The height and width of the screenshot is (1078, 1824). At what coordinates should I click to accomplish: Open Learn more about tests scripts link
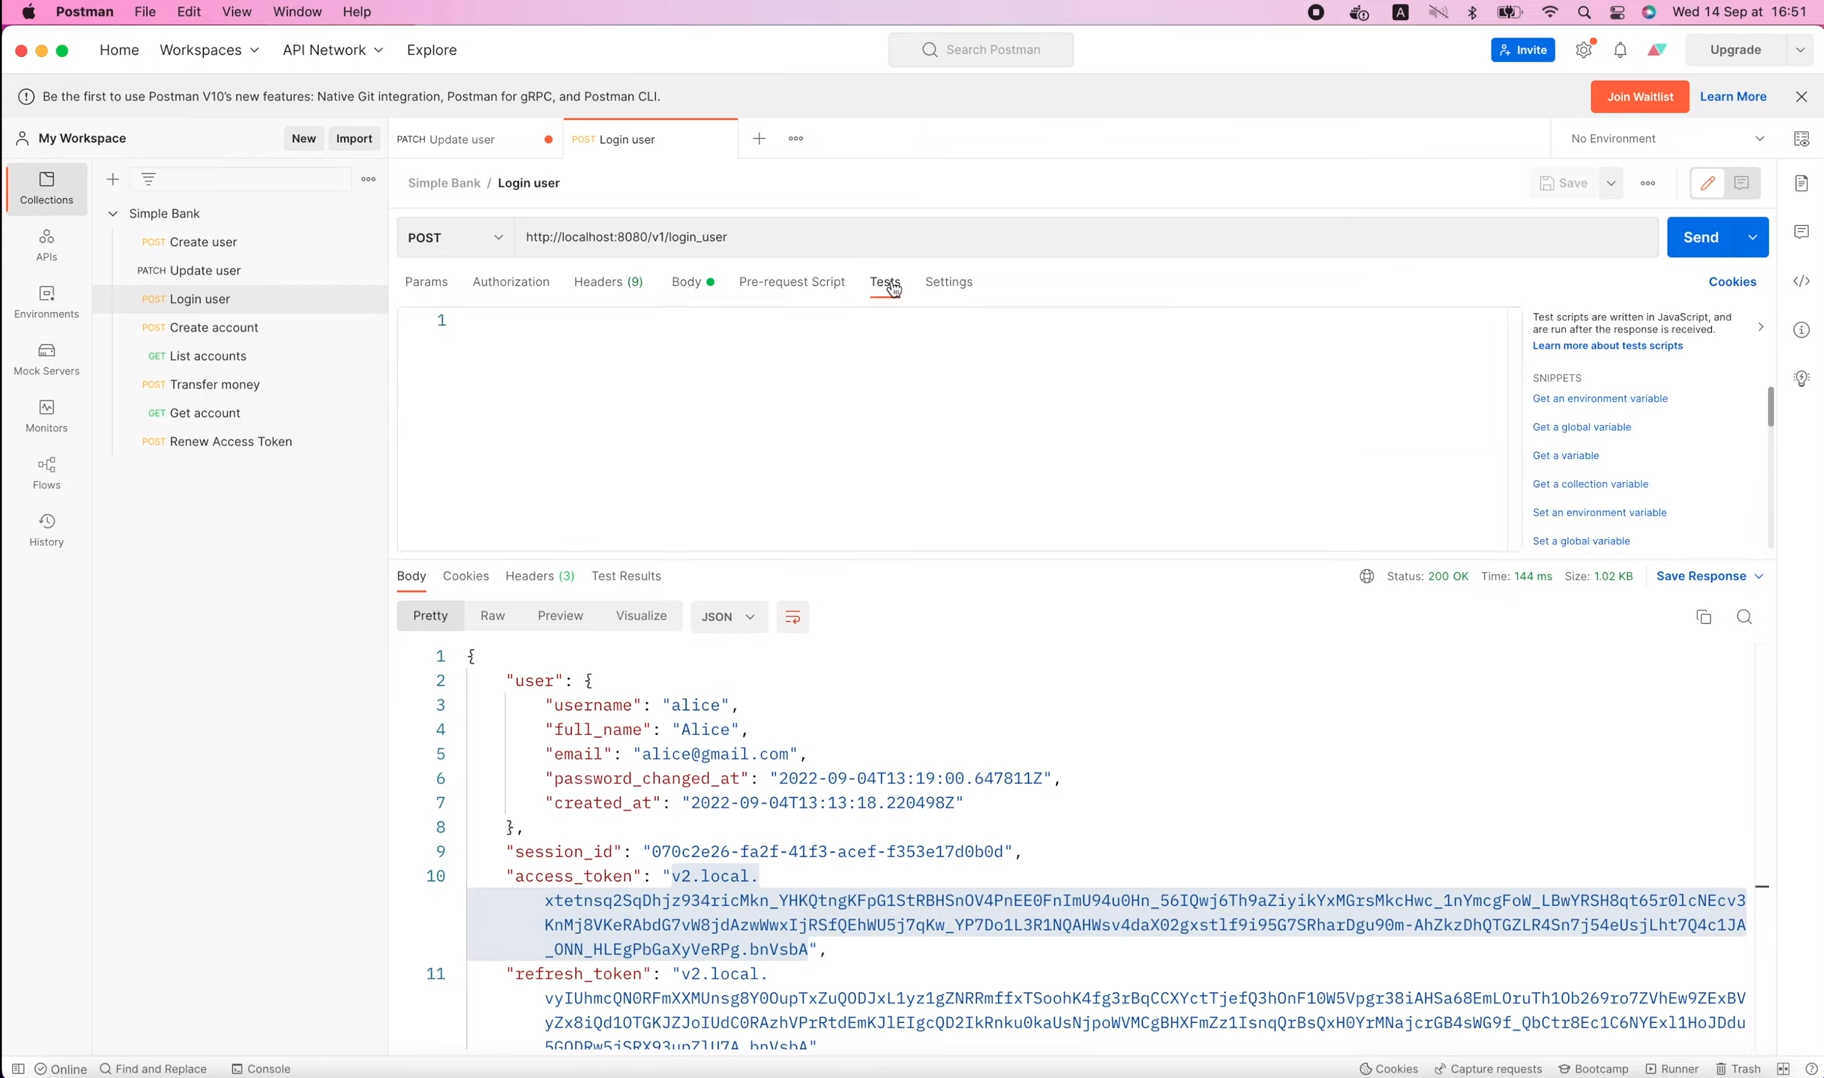point(1607,346)
